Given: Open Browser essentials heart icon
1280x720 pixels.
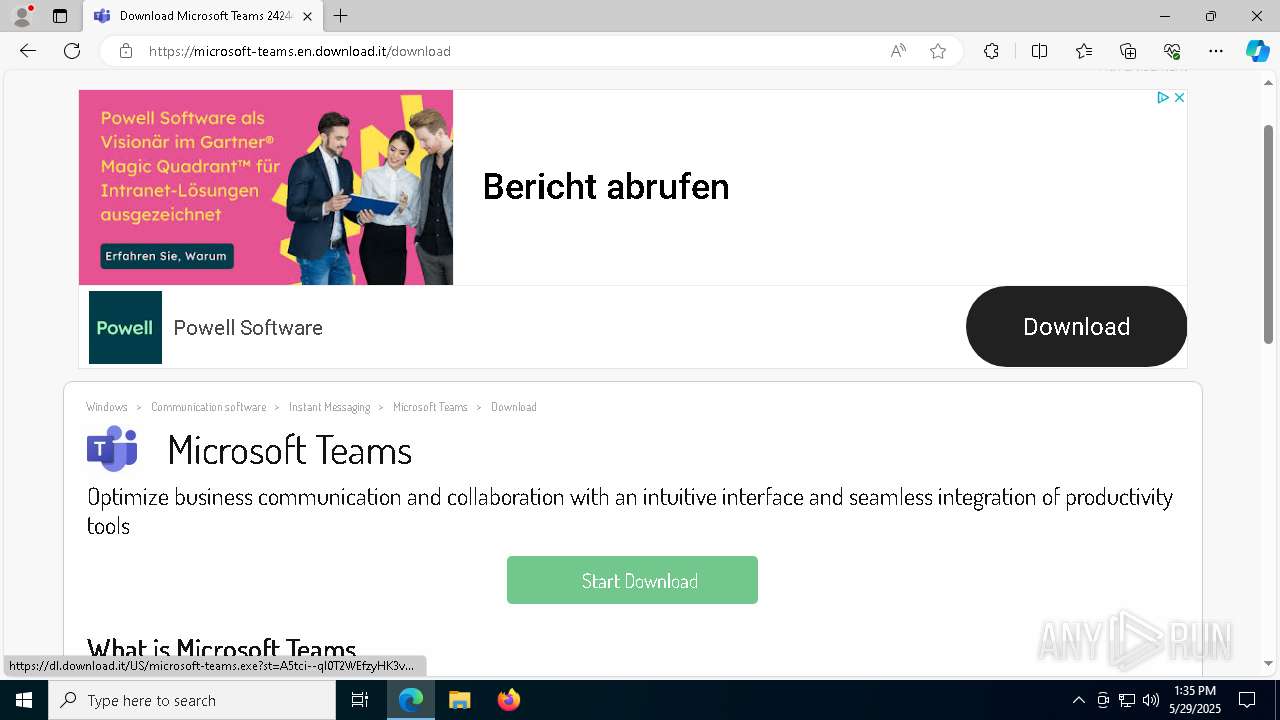Looking at the screenshot, I should pos(1172,51).
